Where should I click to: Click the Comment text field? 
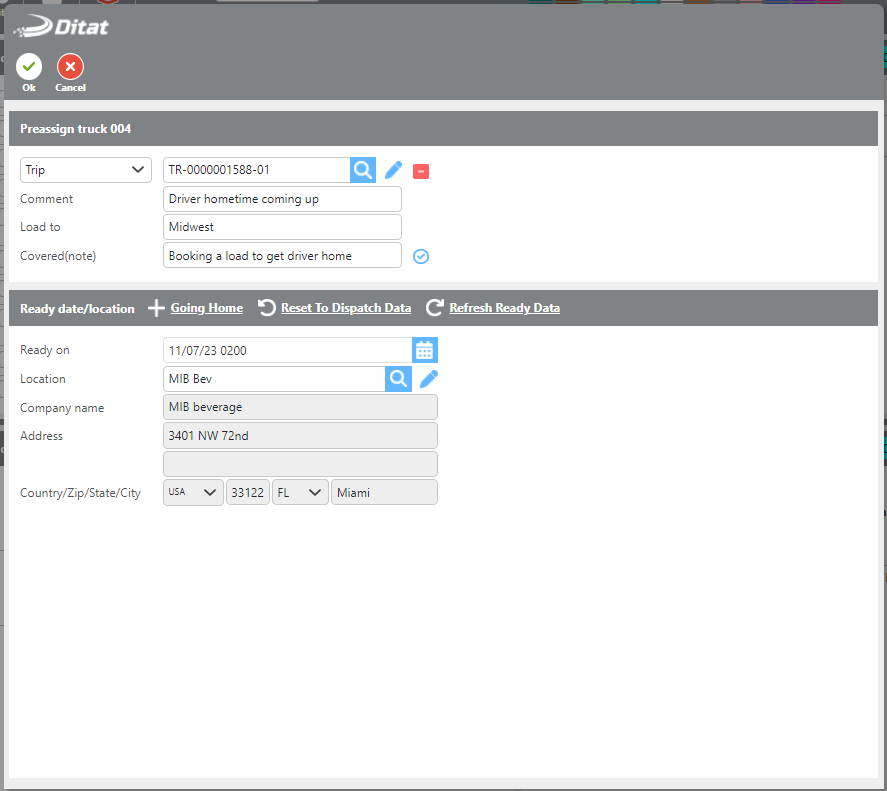(x=282, y=199)
